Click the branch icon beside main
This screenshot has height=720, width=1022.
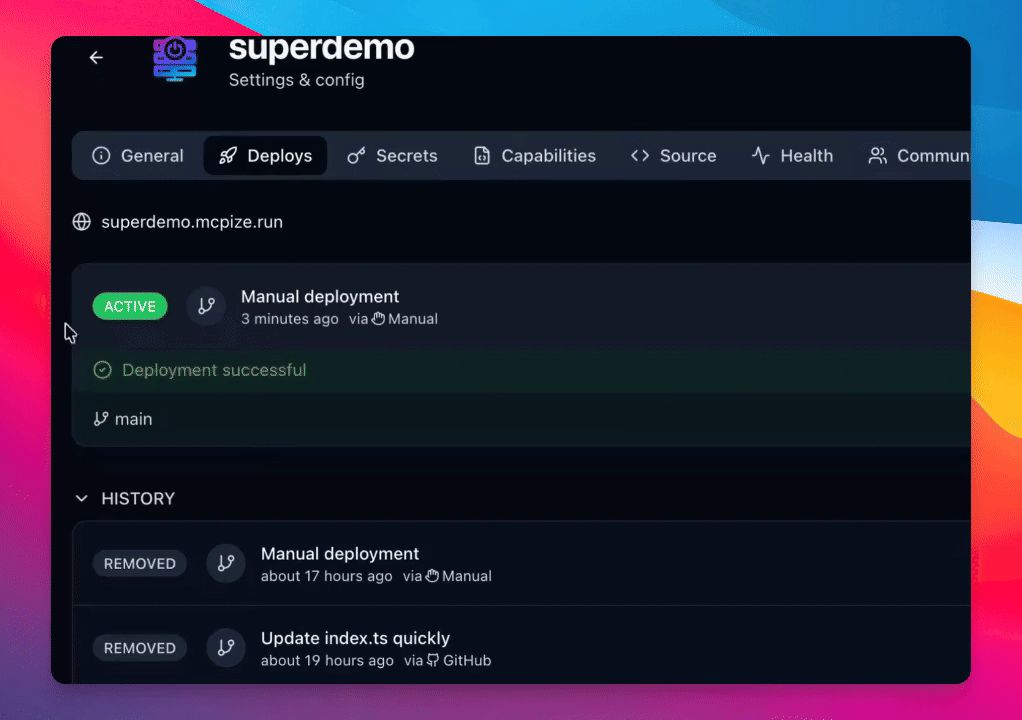(x=101, y=419)
